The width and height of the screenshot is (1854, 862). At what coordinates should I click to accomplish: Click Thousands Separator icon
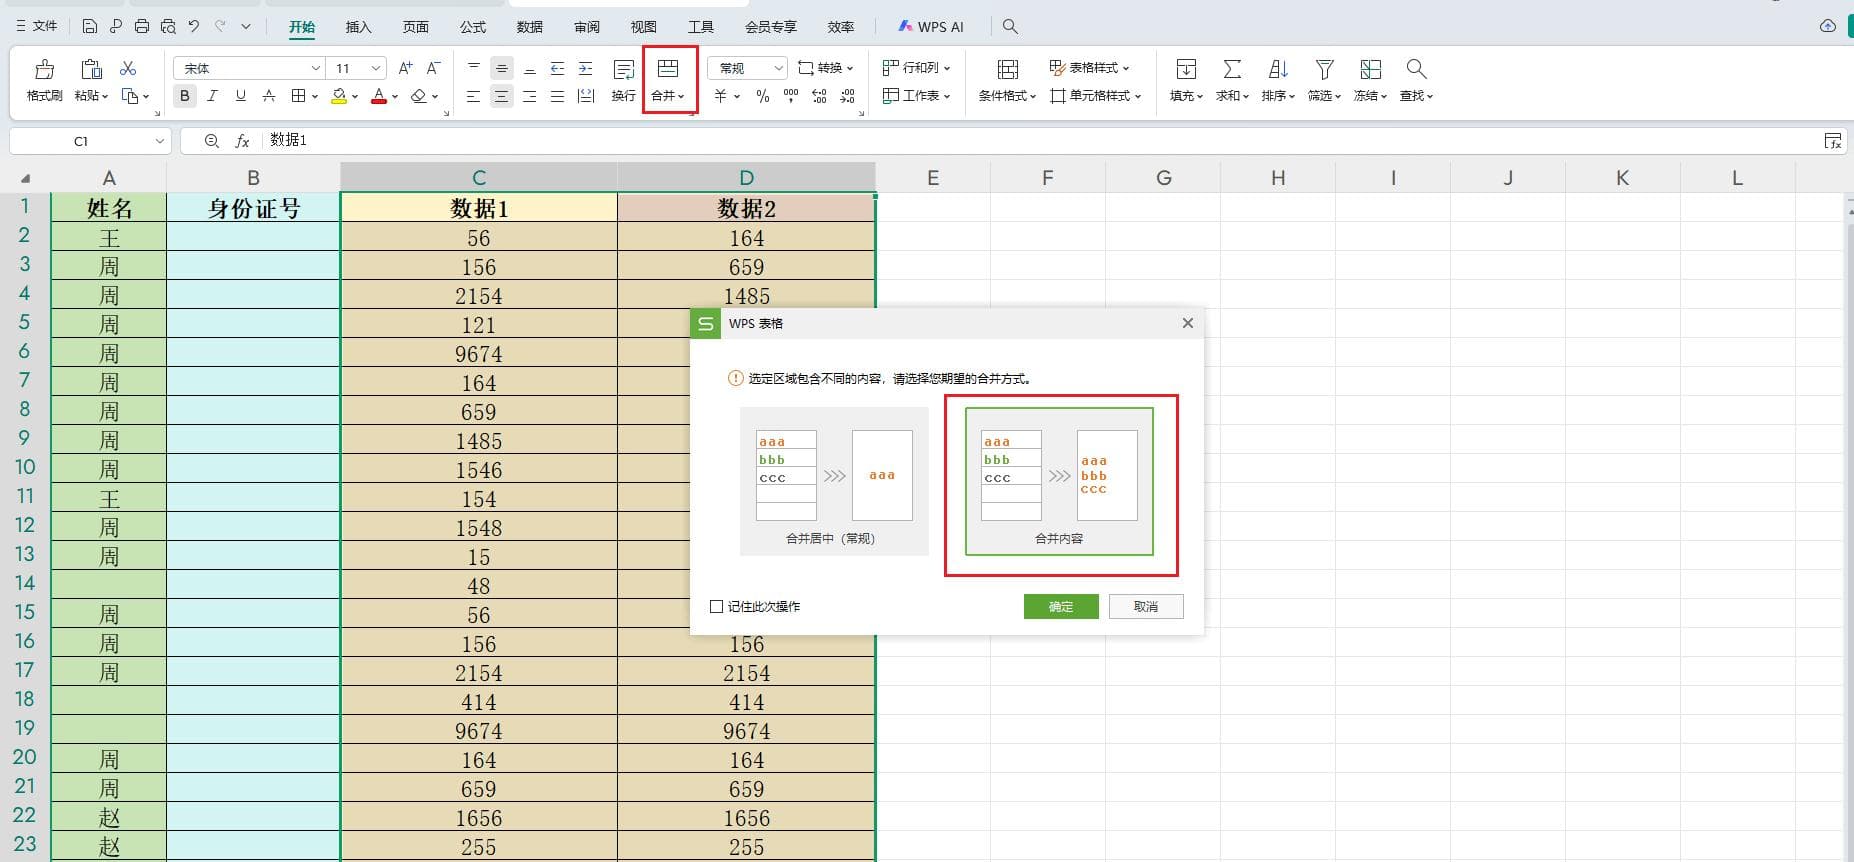tap(791, 96)
